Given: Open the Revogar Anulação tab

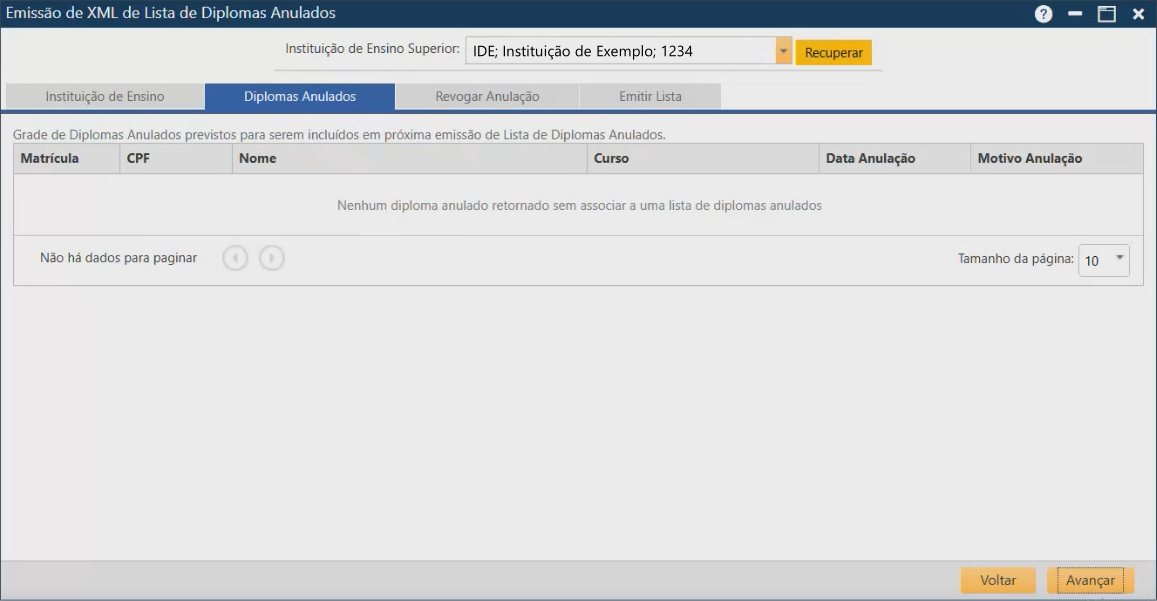Looking at the screenshot, I should tap(489, 96).
